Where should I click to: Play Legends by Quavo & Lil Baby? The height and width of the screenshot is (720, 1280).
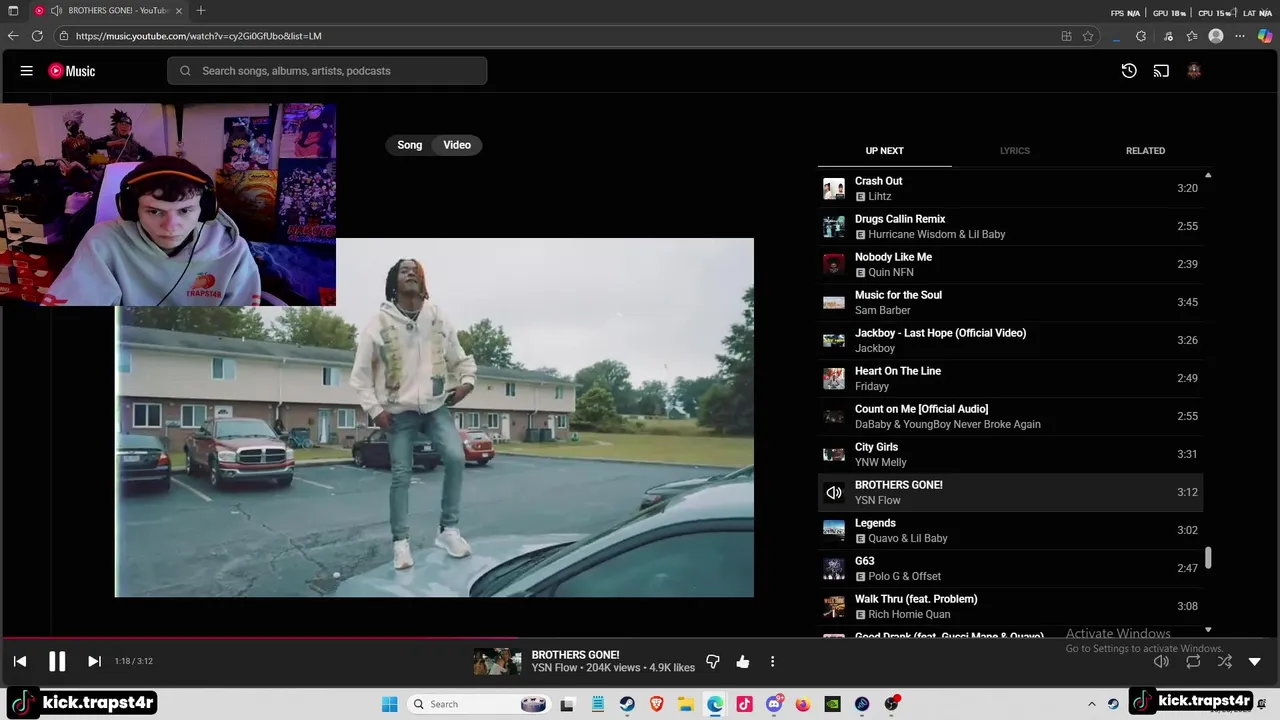[1010, 530]
